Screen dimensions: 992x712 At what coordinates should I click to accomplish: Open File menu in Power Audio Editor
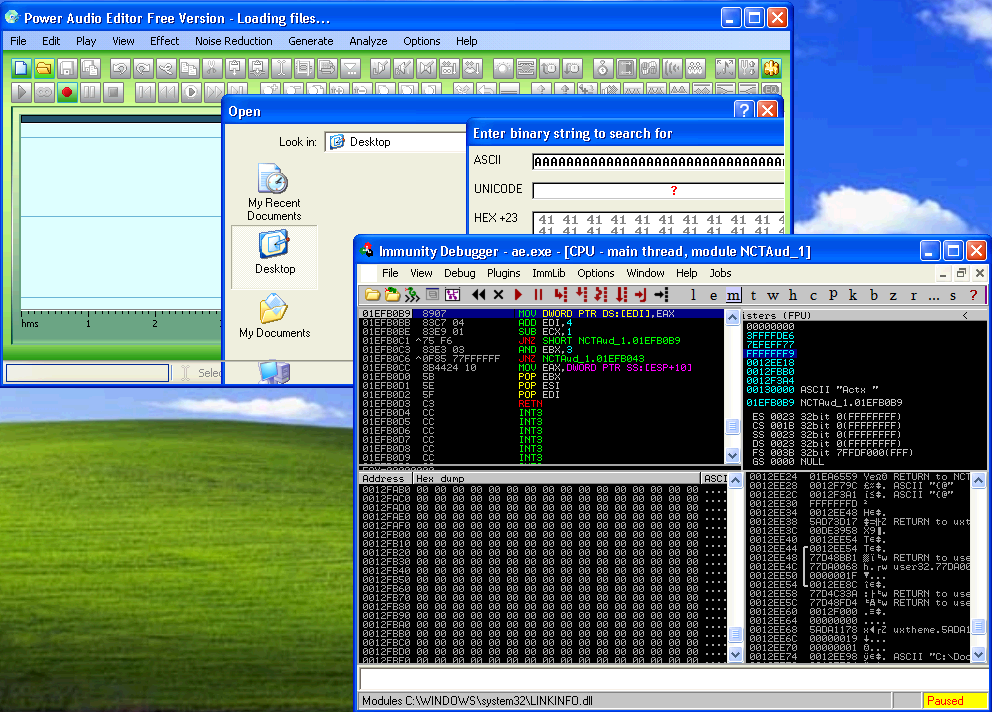[18, 41]
